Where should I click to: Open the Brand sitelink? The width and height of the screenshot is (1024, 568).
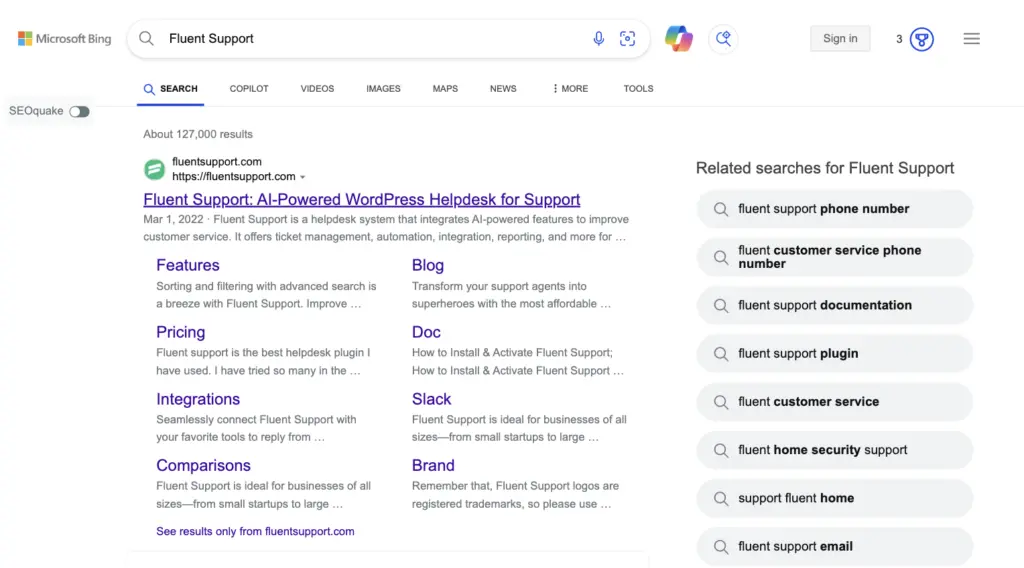tap(433, 465)
